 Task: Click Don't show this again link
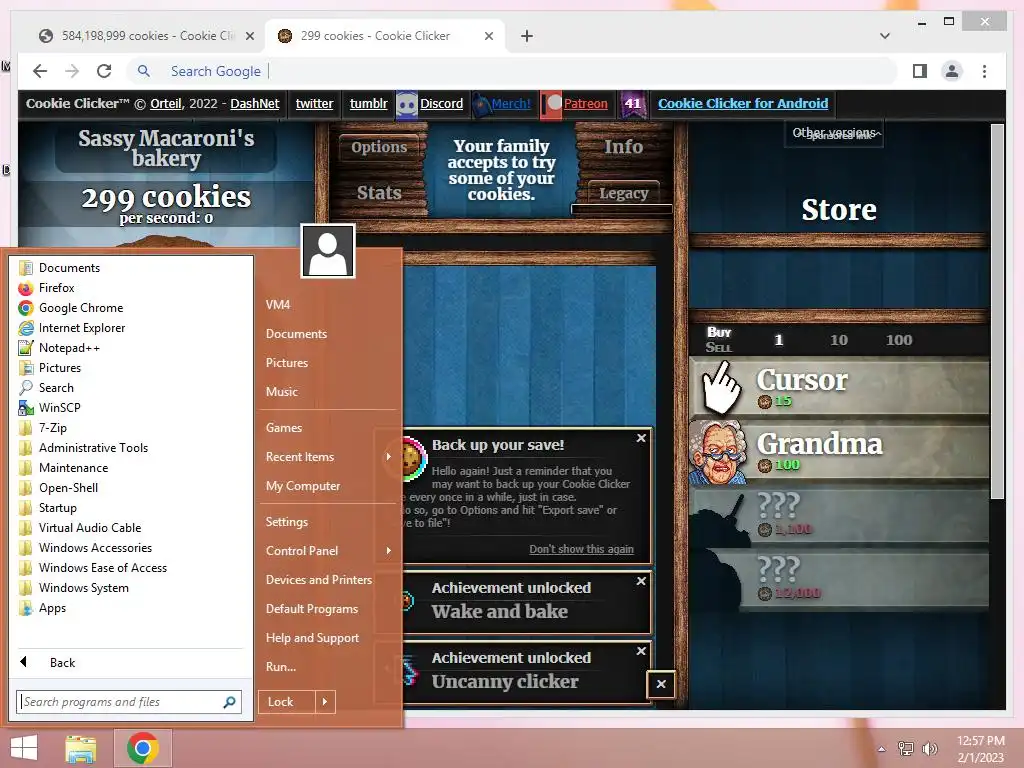point(581,549)
